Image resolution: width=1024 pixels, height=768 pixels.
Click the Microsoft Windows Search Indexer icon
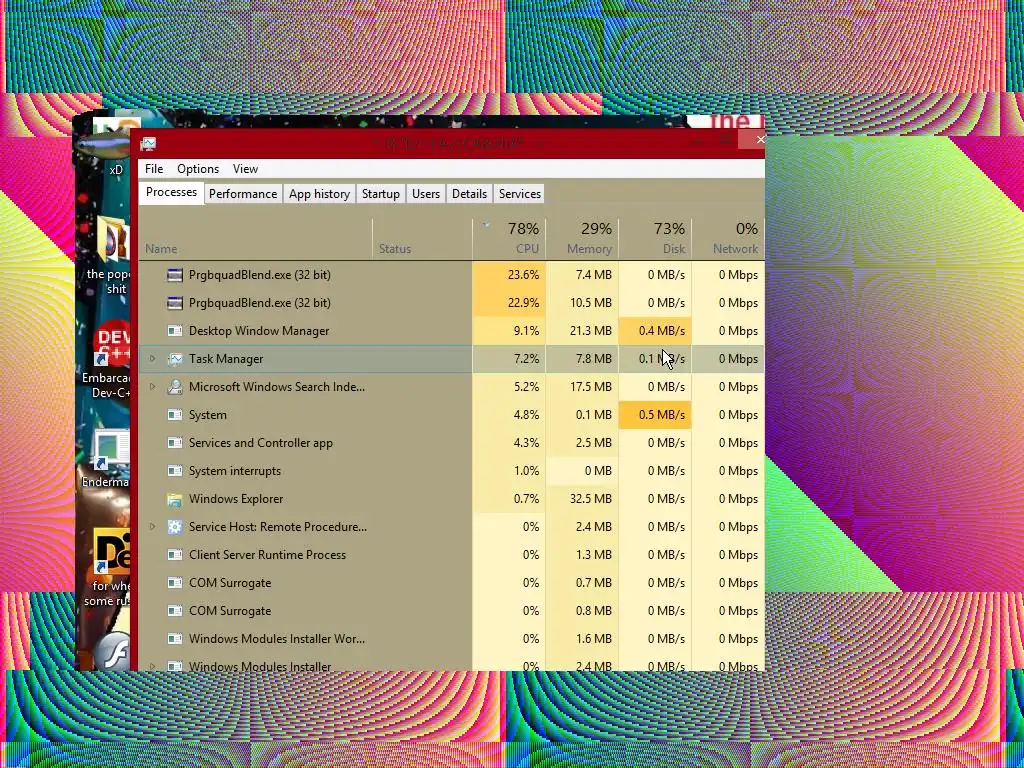click(x=174, y=387)
